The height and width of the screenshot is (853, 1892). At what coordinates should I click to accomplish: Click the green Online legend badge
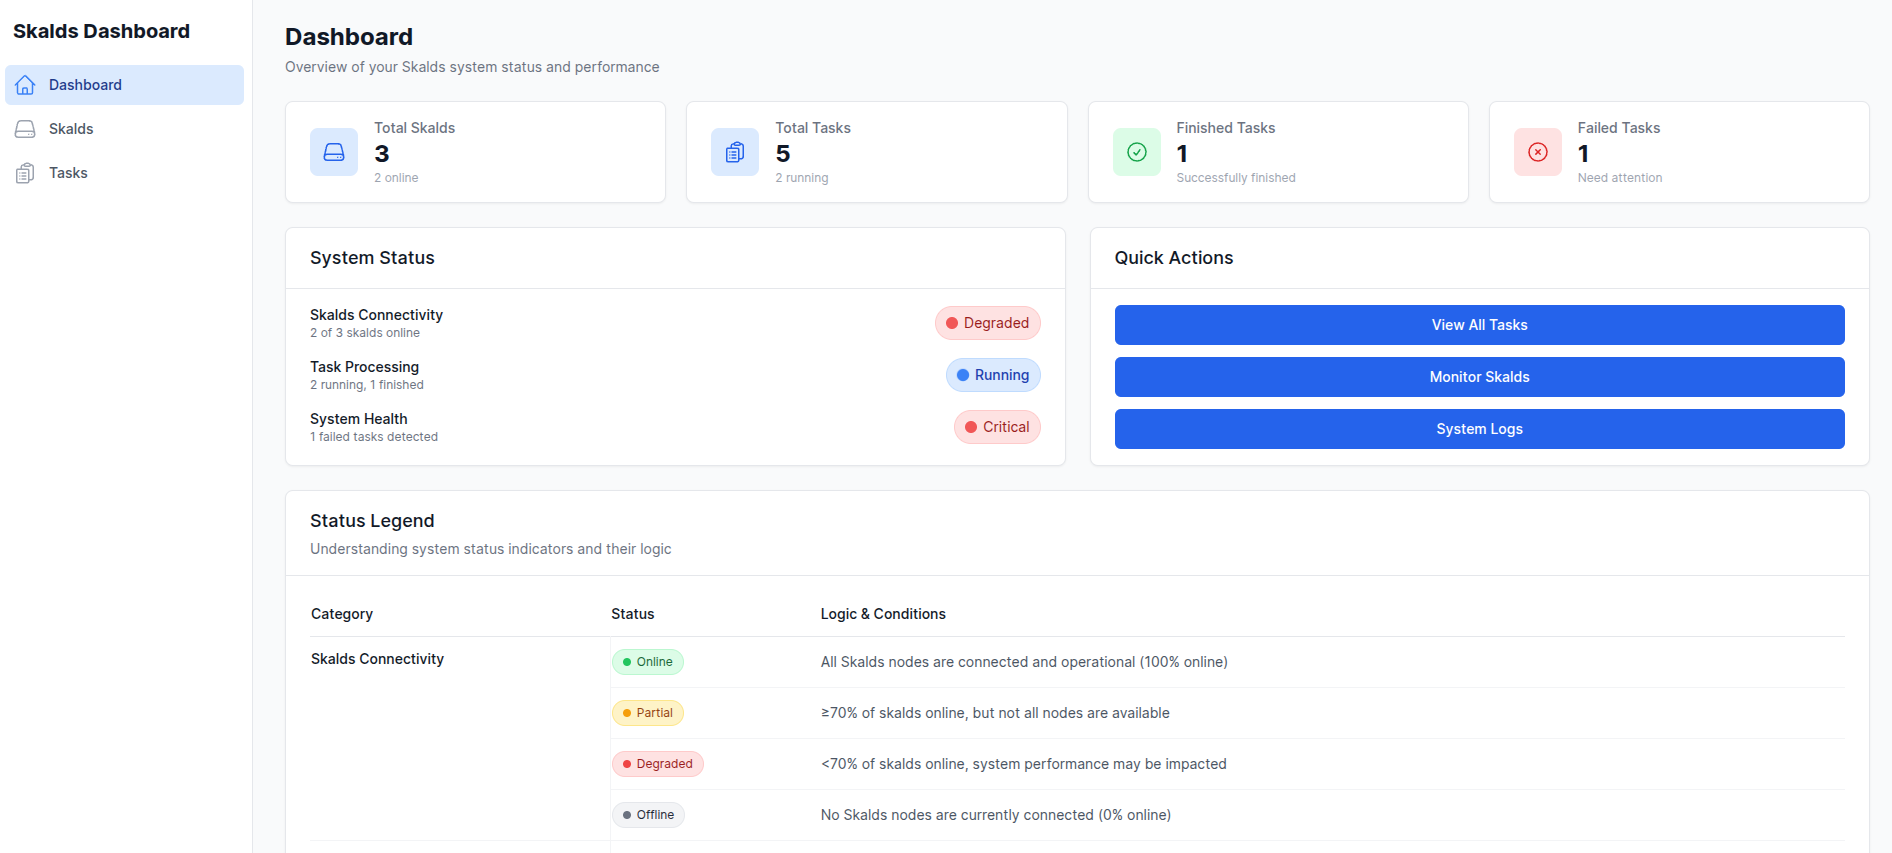pos(648,662)
